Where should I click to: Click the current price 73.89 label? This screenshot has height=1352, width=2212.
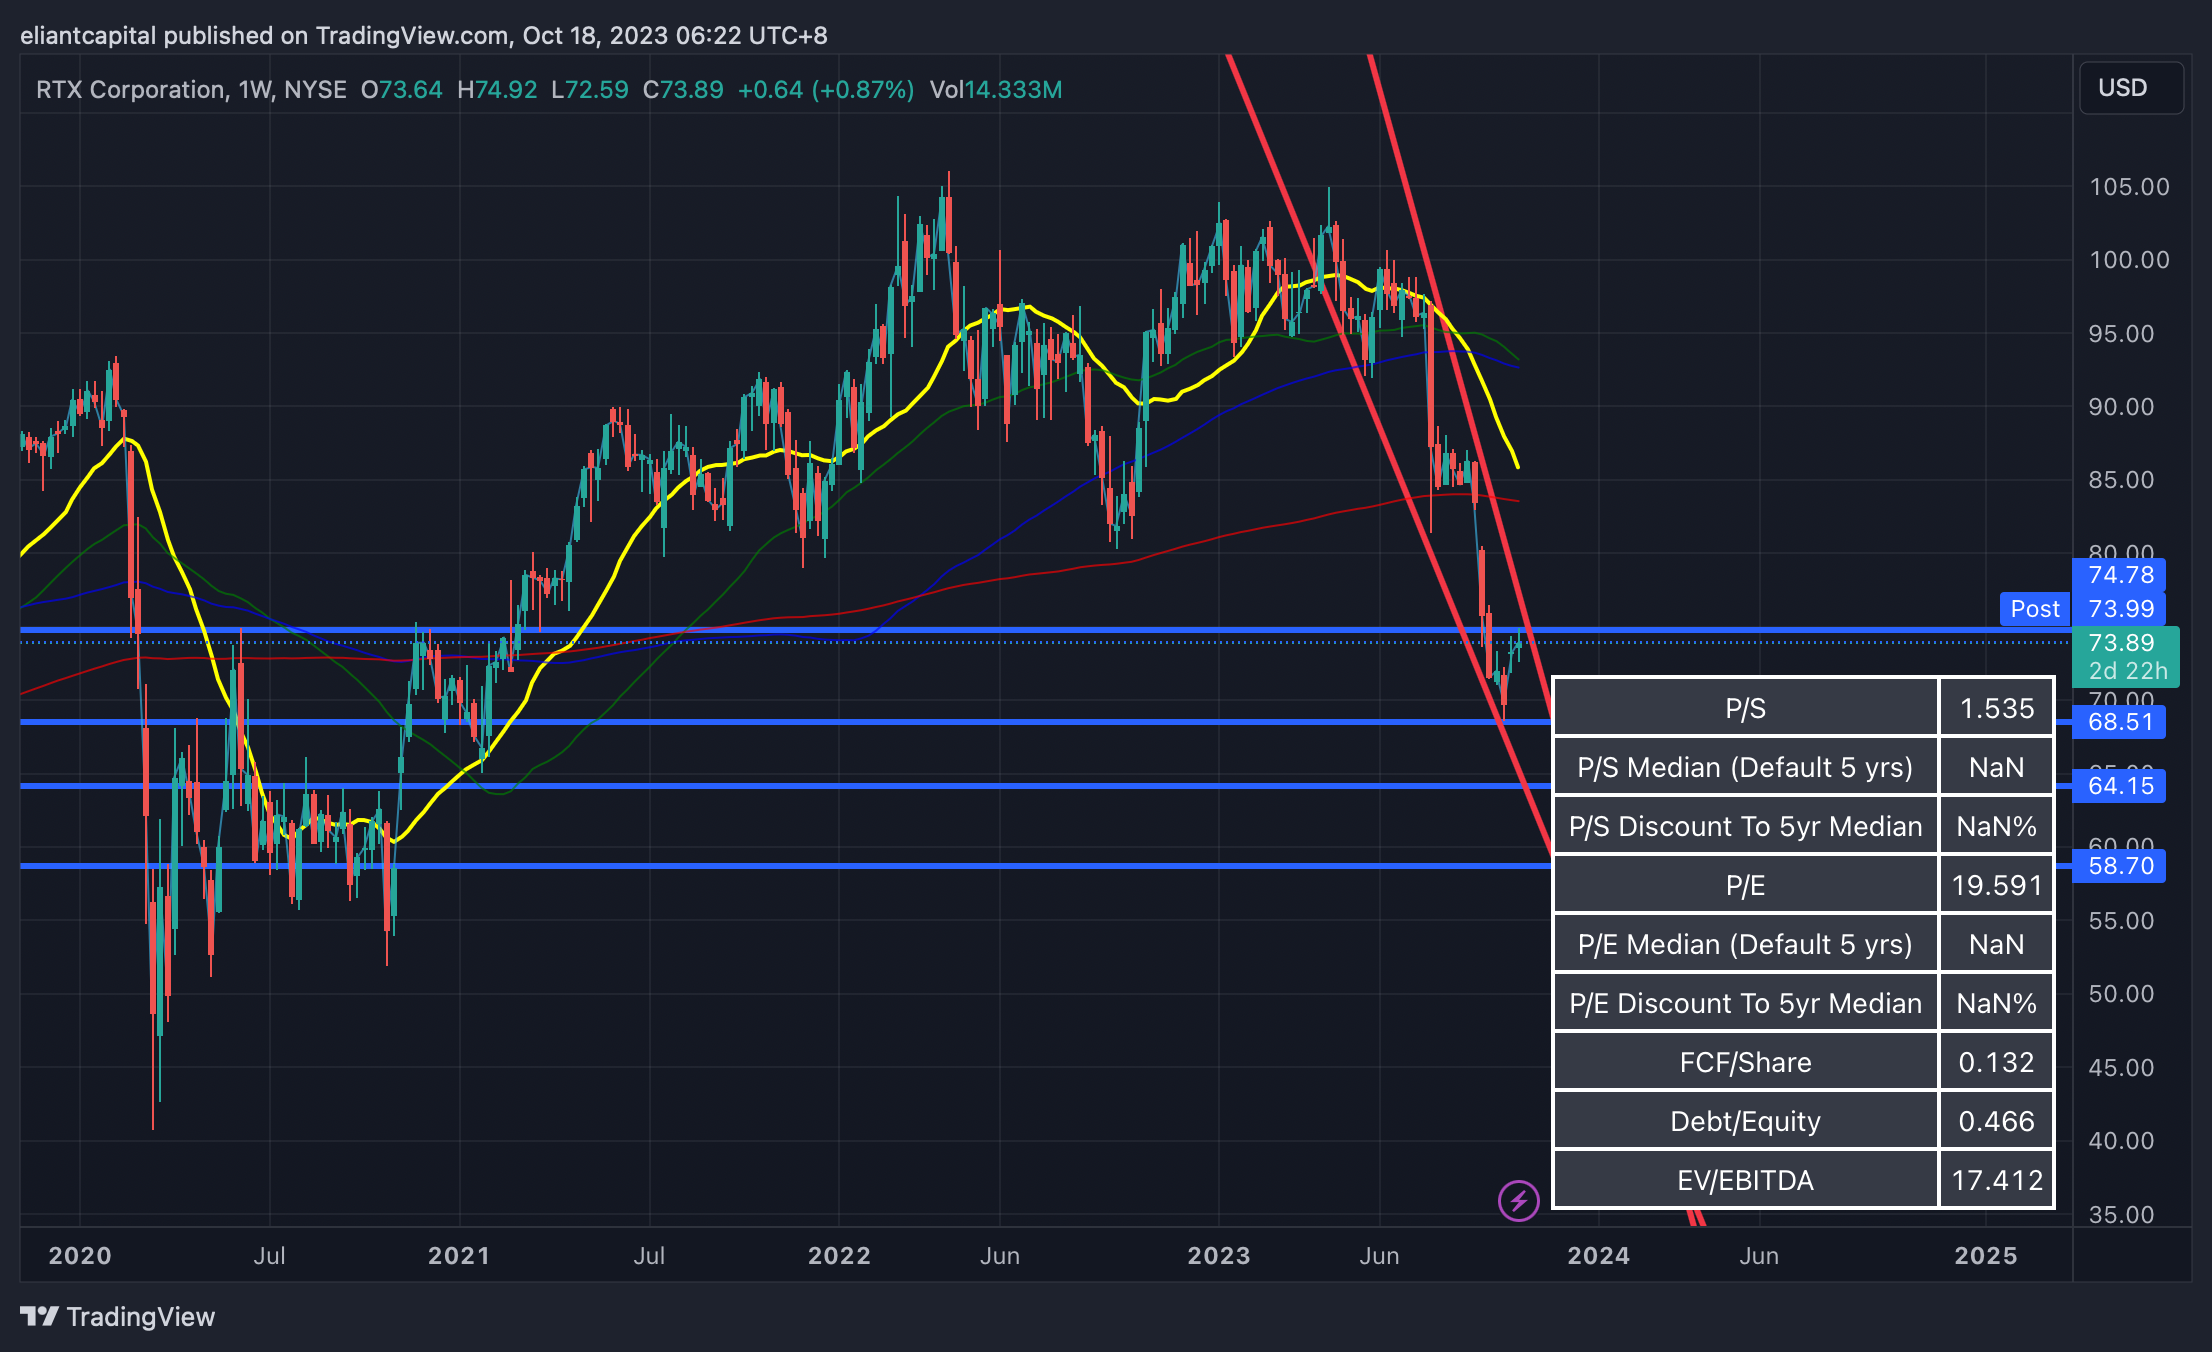click(x=2124, y=643)
